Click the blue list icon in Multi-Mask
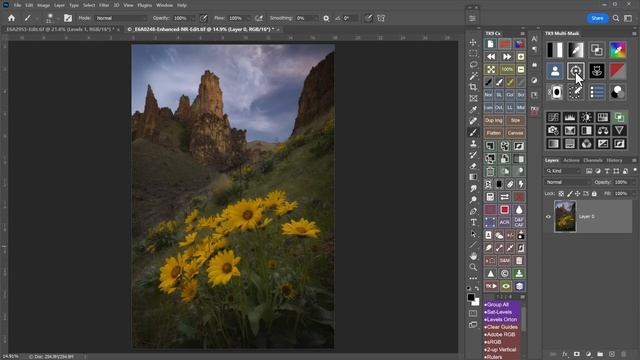This screenshot has height=360, width=640. pos(597,92)
